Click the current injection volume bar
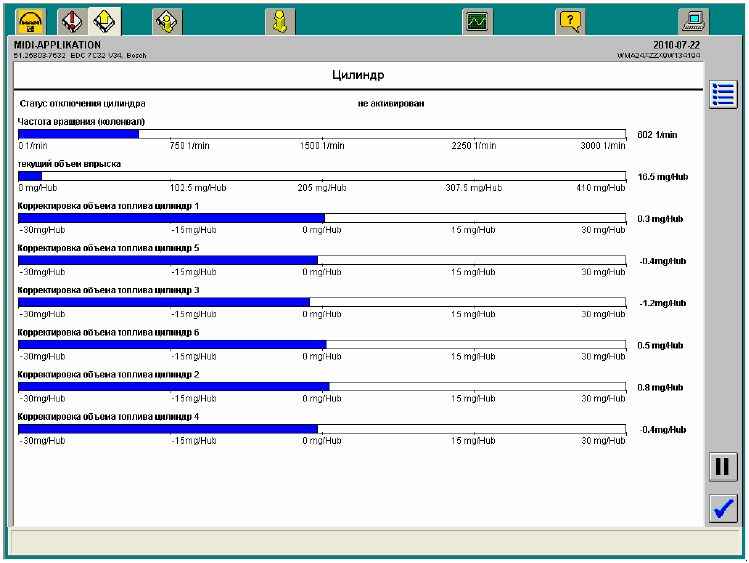 [322, 175]
